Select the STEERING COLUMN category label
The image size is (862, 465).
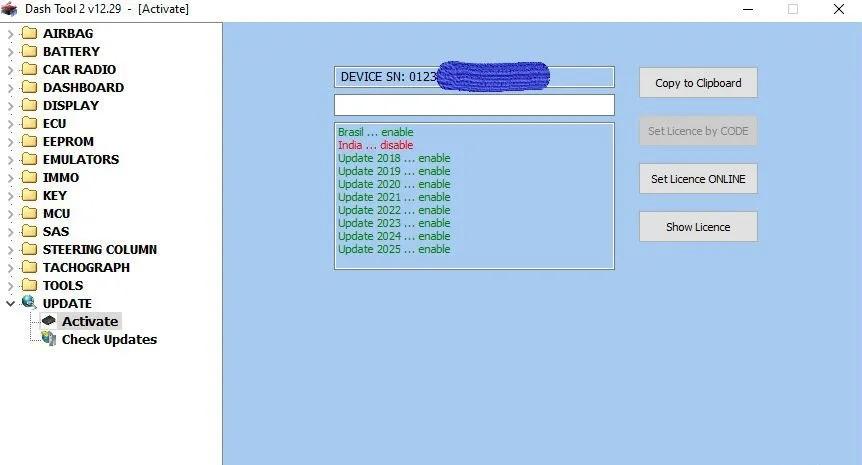coord(100,250)
